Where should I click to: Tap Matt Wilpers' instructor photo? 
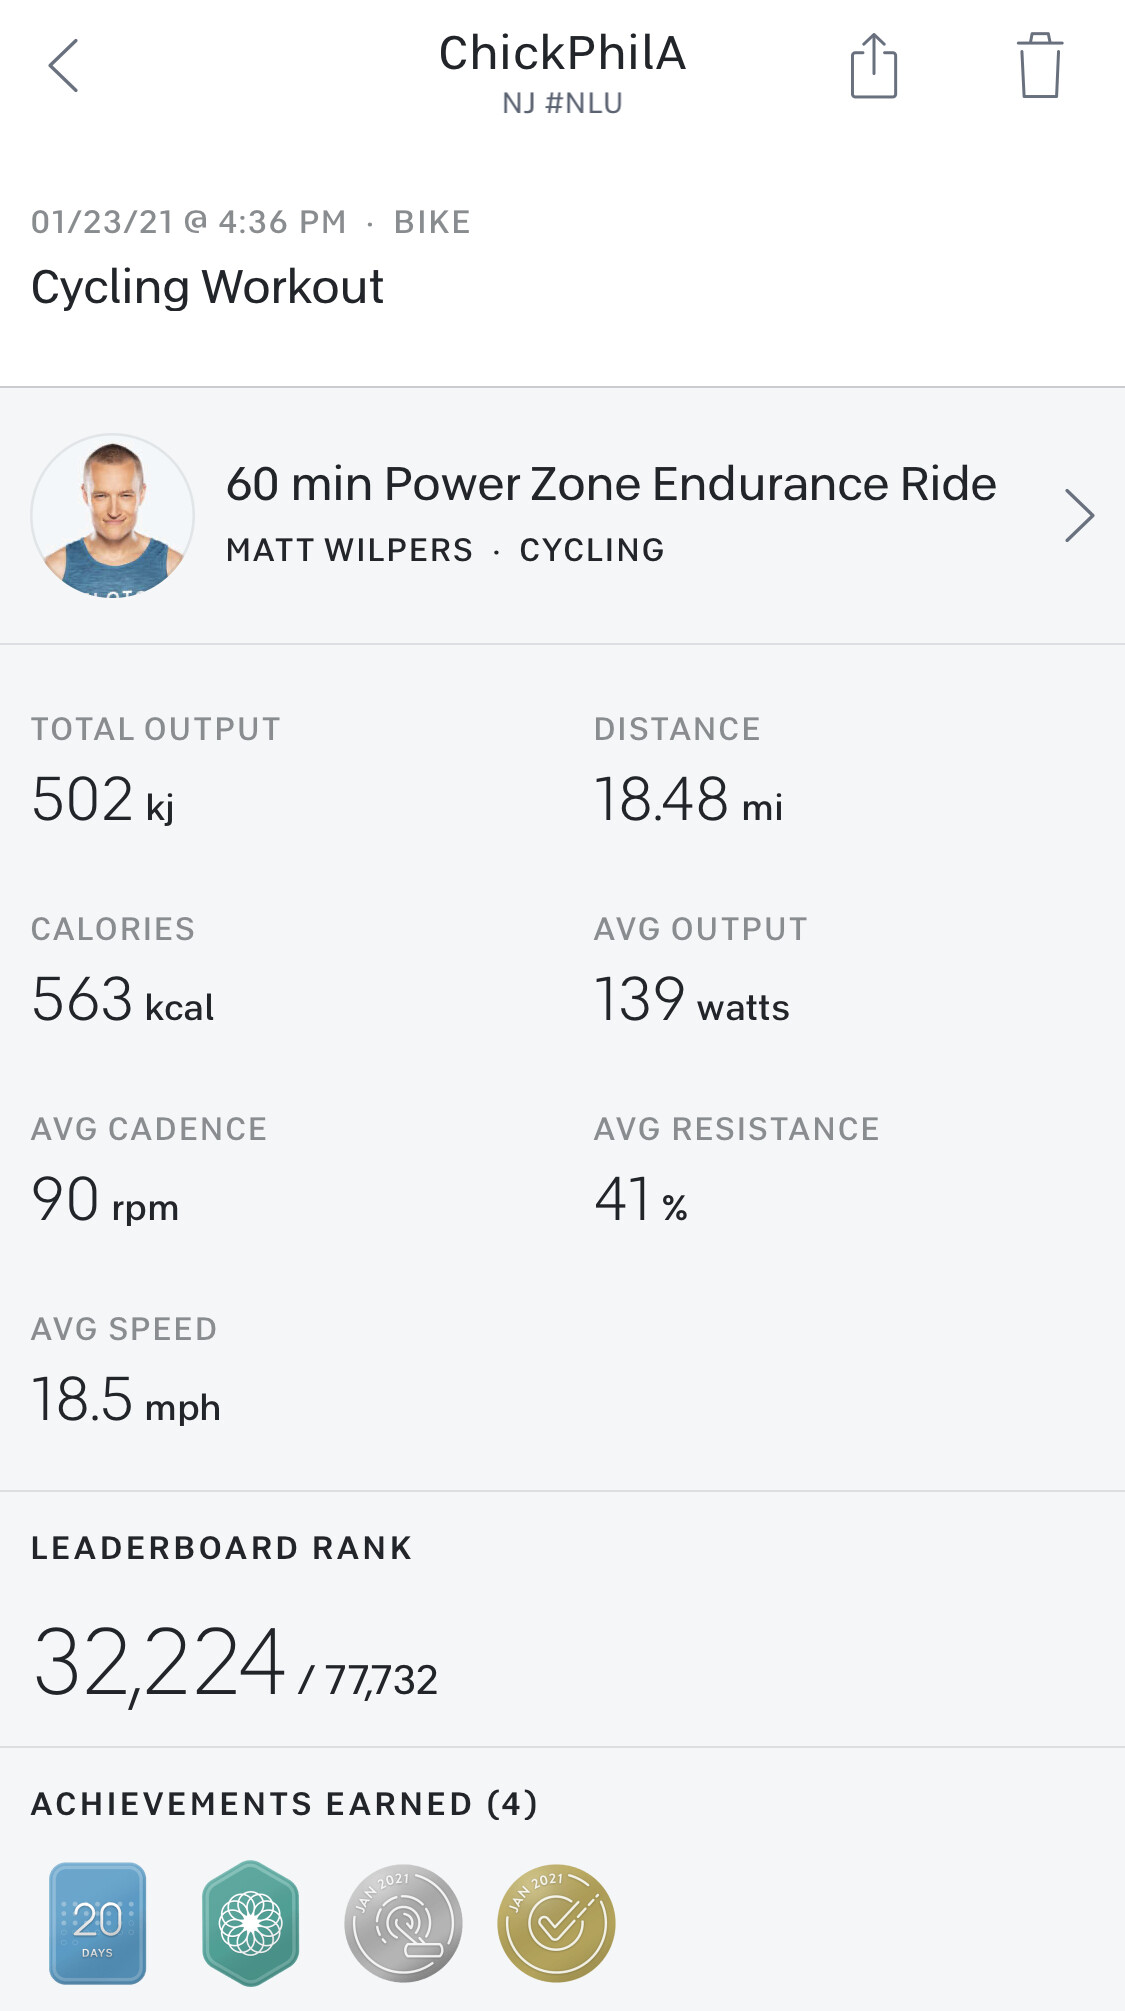113,516
